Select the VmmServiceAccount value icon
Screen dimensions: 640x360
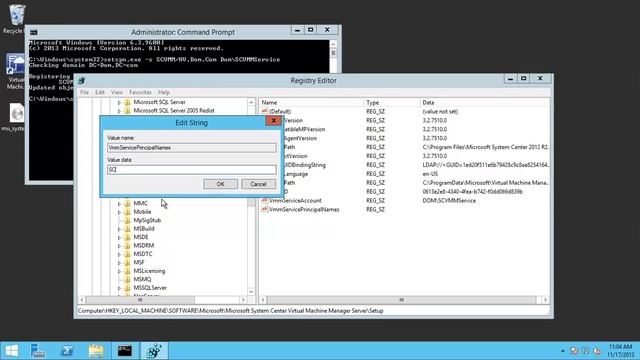click(x=264, y=200)
